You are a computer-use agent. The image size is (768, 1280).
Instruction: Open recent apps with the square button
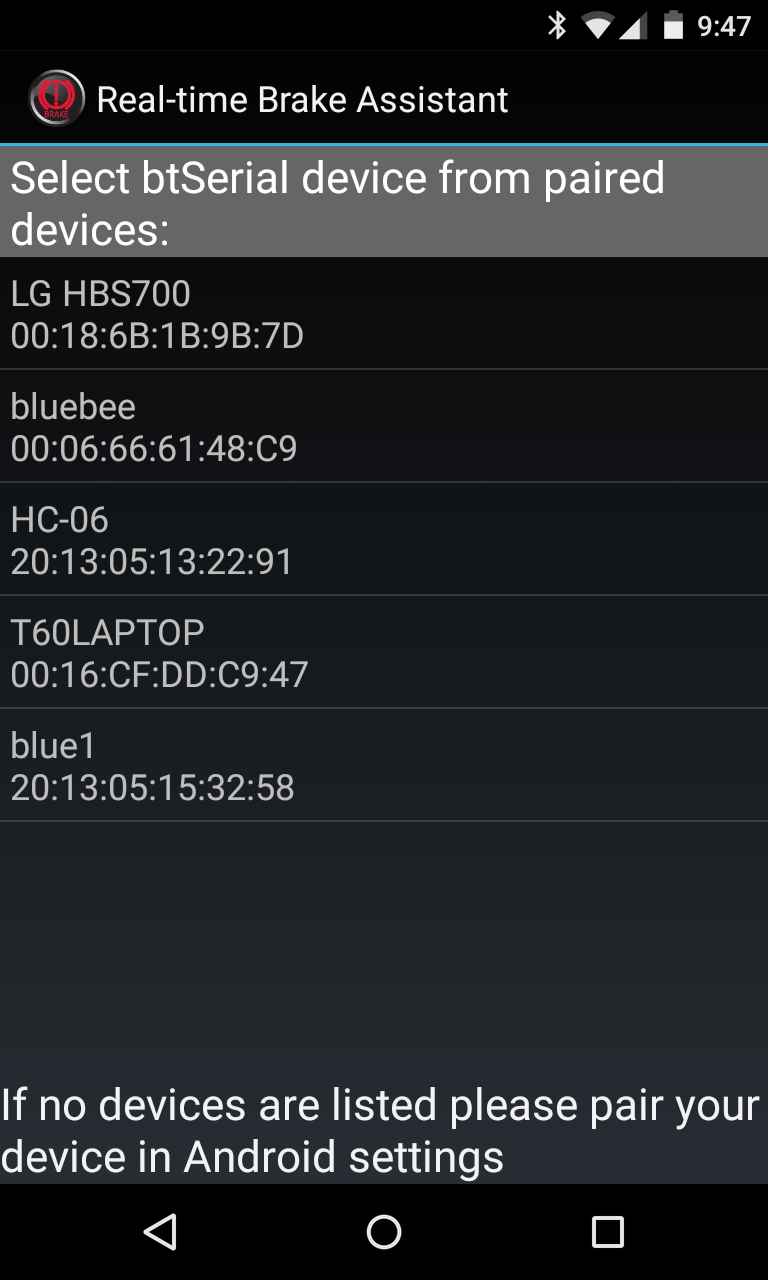click(x=607, y=1232)
